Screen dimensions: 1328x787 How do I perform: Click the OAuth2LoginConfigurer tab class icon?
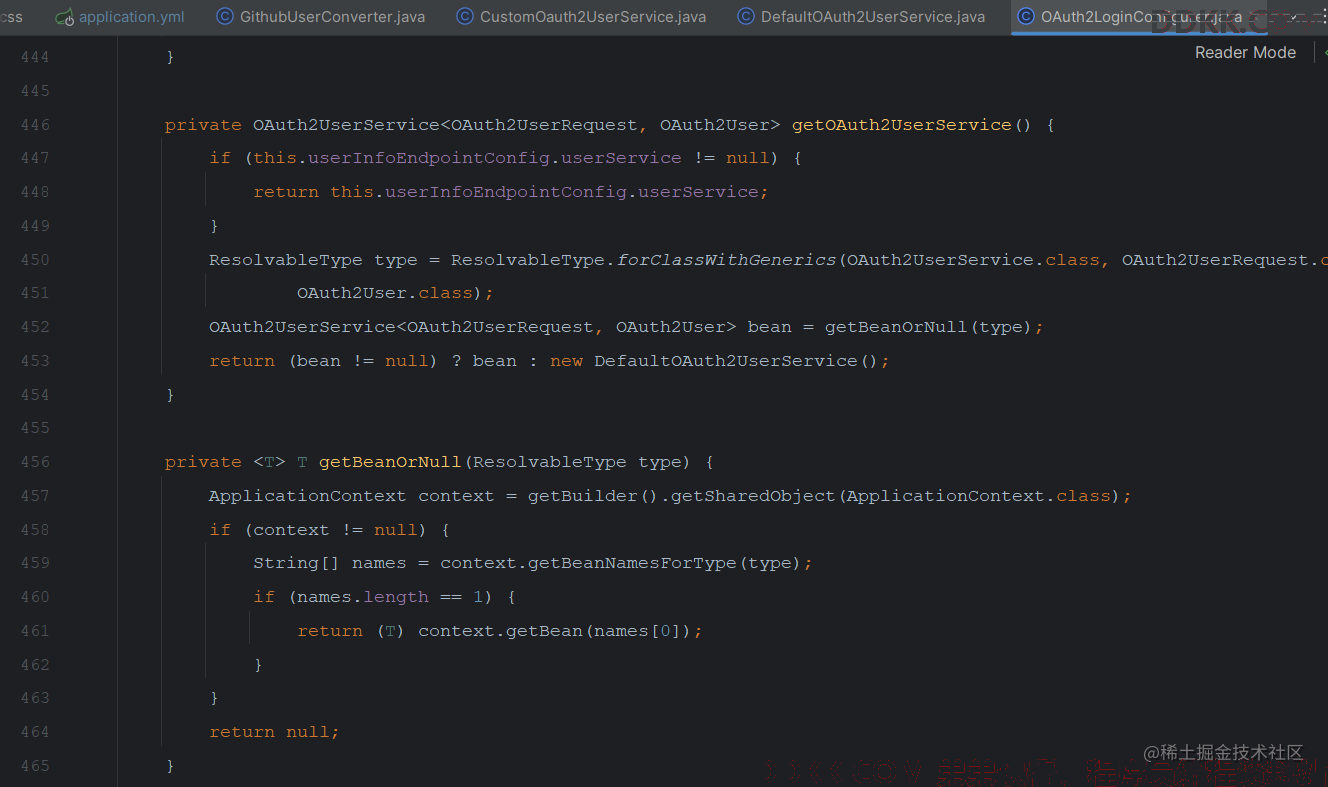1026,17
